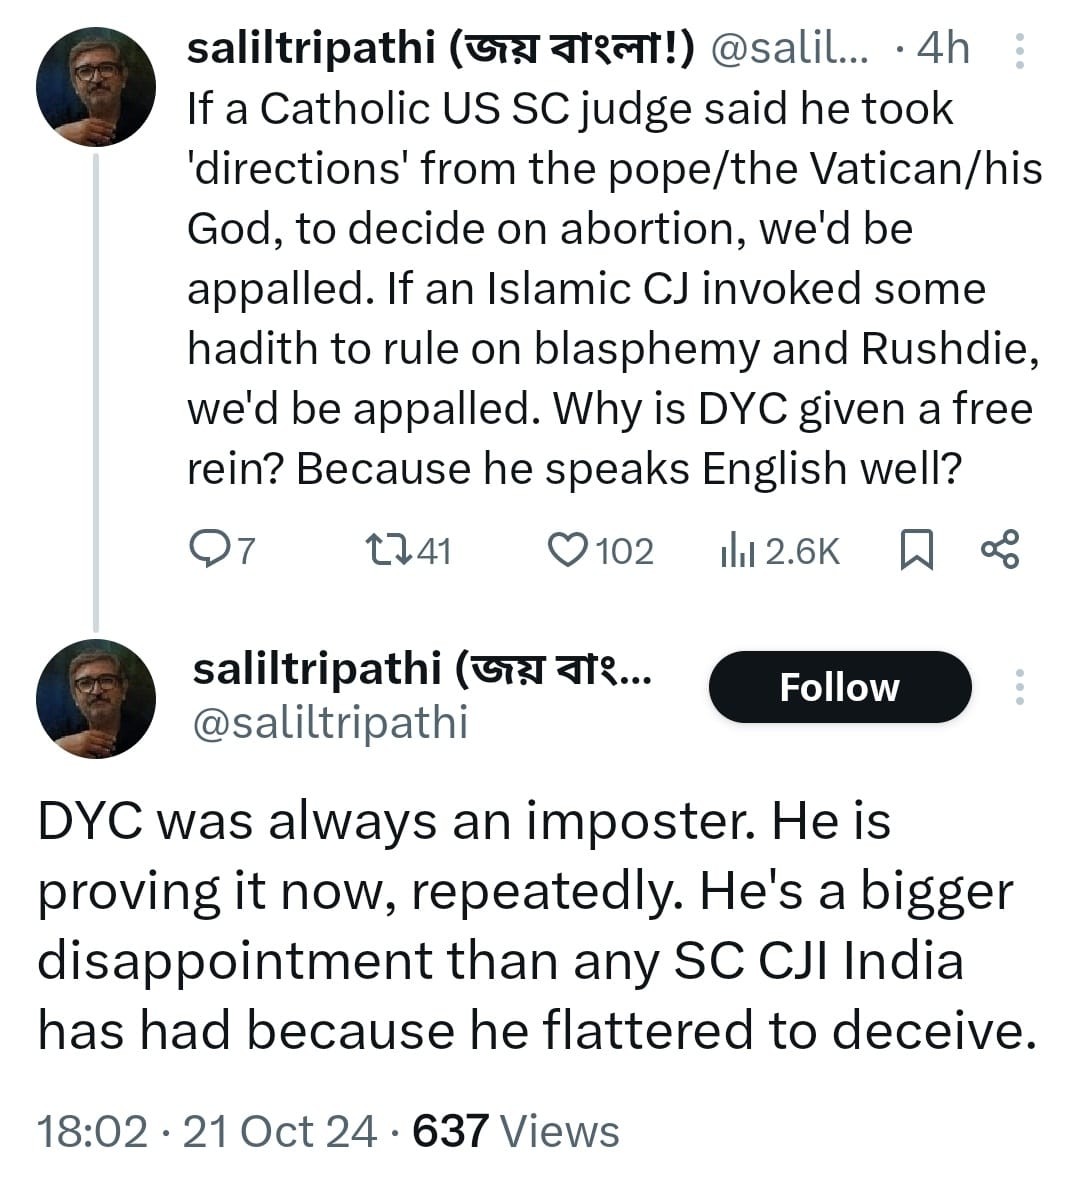Open the 637 Views count

click(x=516, y=1131)
